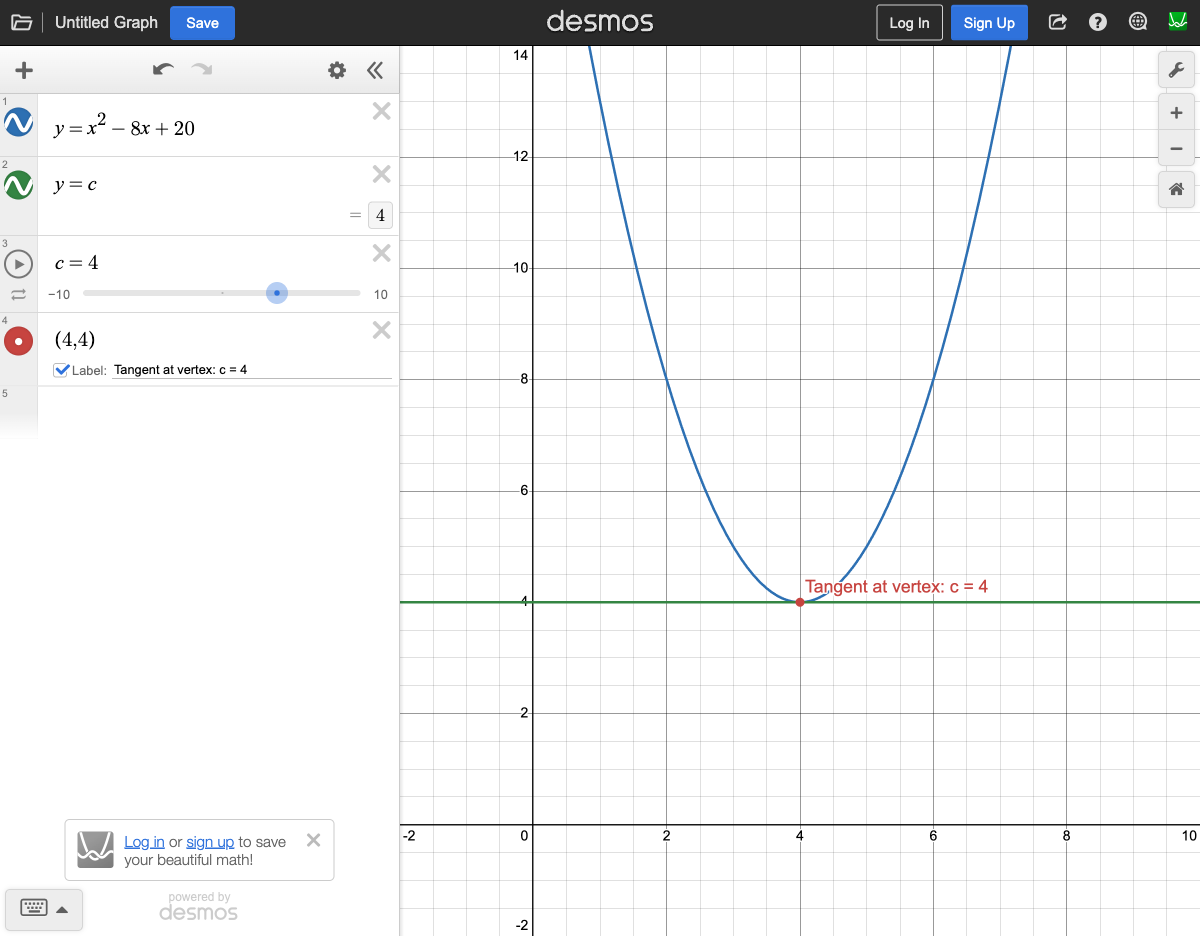Open the Language globe icon

pos(1137,22)
